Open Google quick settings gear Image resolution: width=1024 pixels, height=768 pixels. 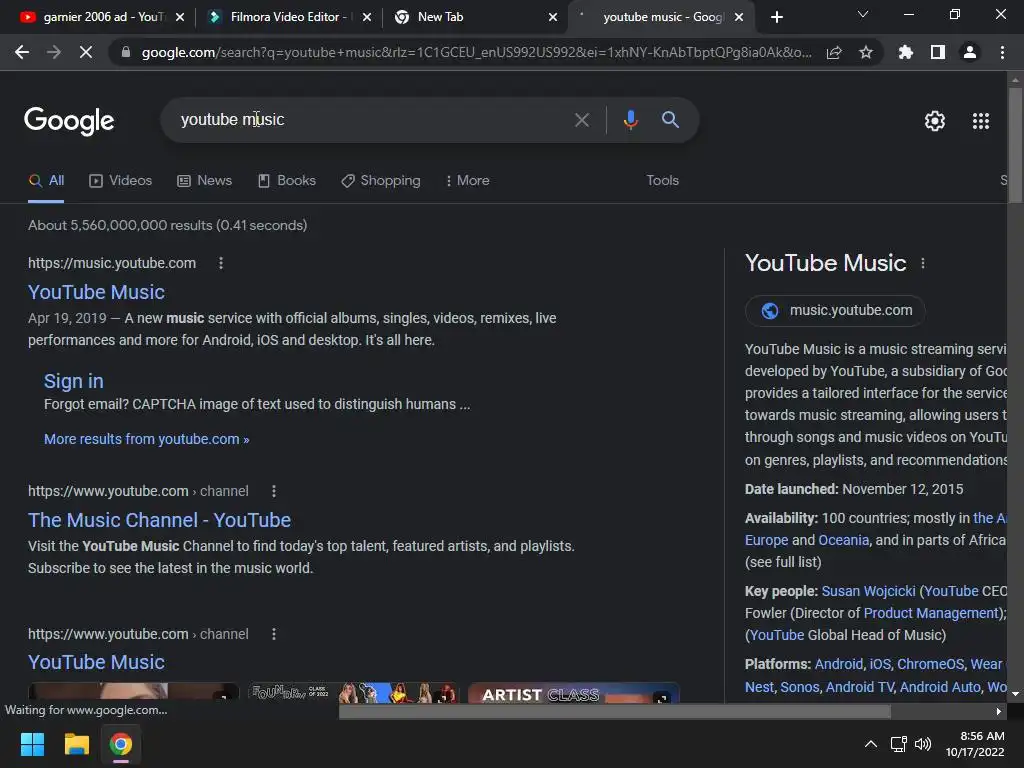935,121
